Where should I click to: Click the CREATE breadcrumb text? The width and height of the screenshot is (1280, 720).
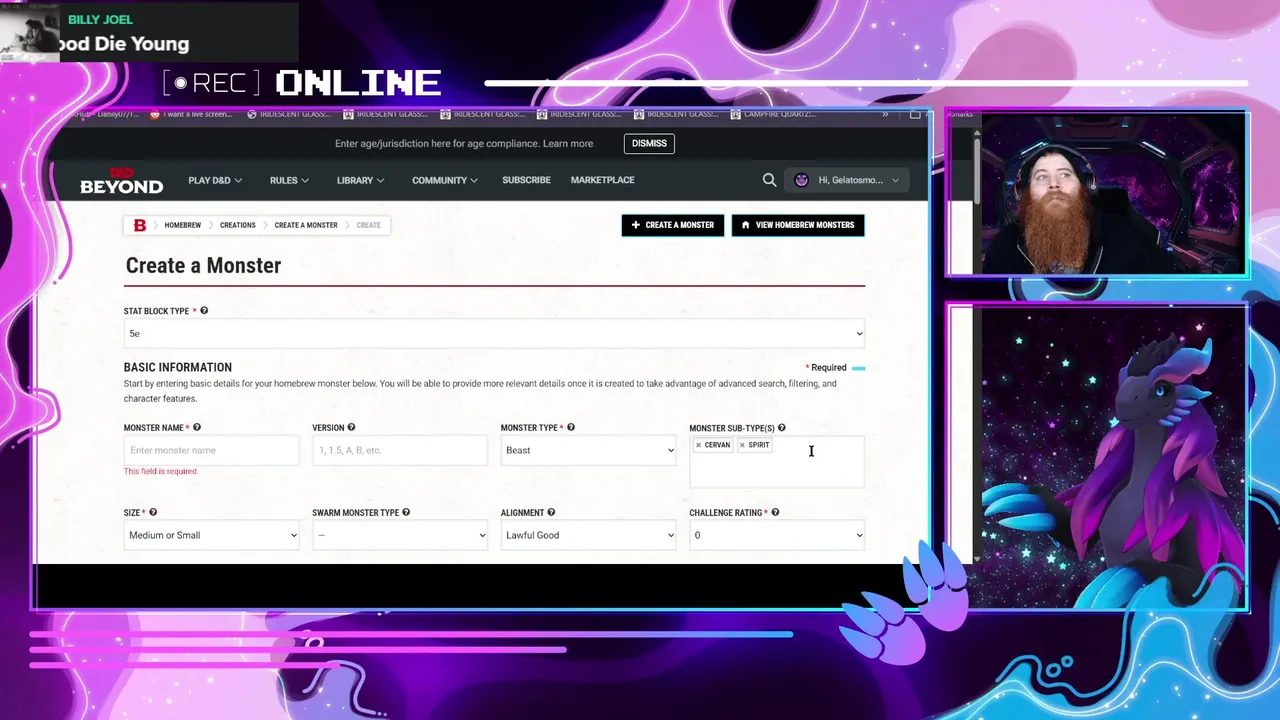[369, 225]
